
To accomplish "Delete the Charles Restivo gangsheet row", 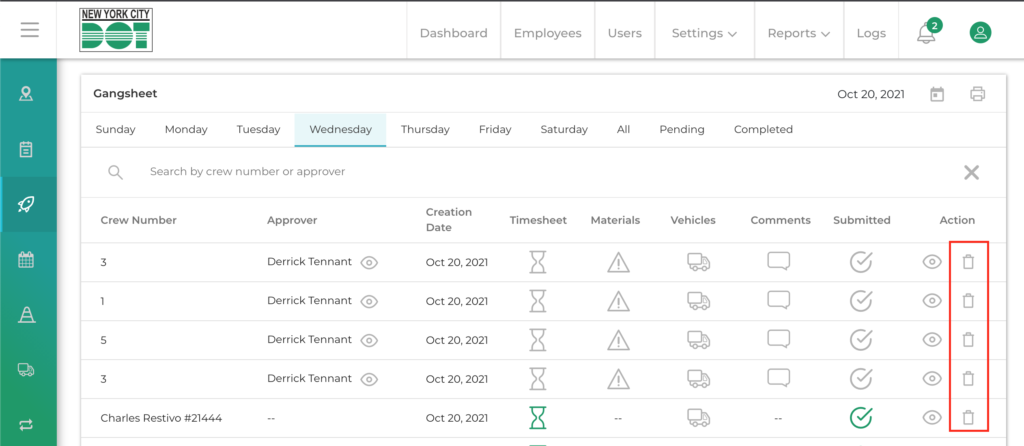I will [x=967, y=418].
